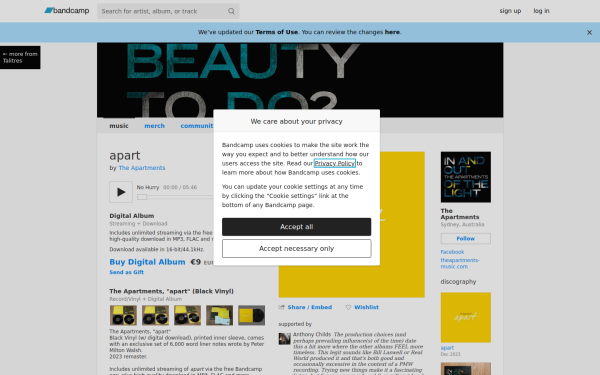
Task: Open fifth vinyl thumbnail with yellow cover
Action: coord(251,315)
